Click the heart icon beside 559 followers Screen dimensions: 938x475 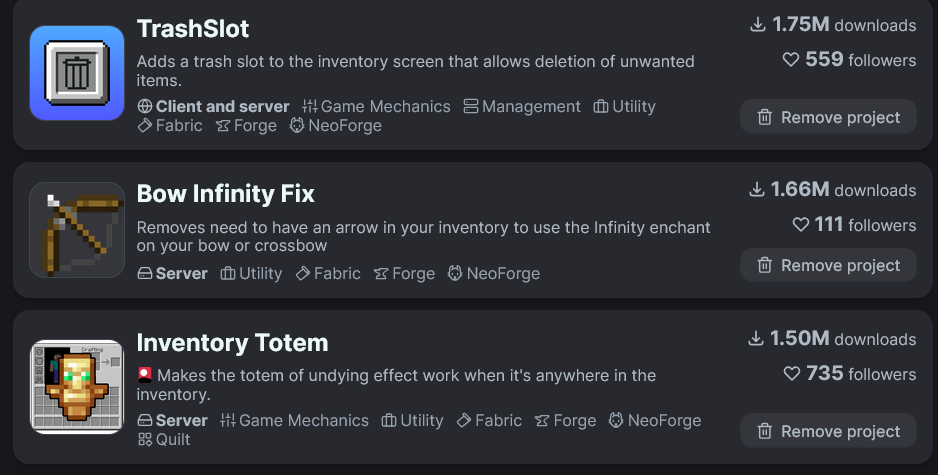[791, 60]
